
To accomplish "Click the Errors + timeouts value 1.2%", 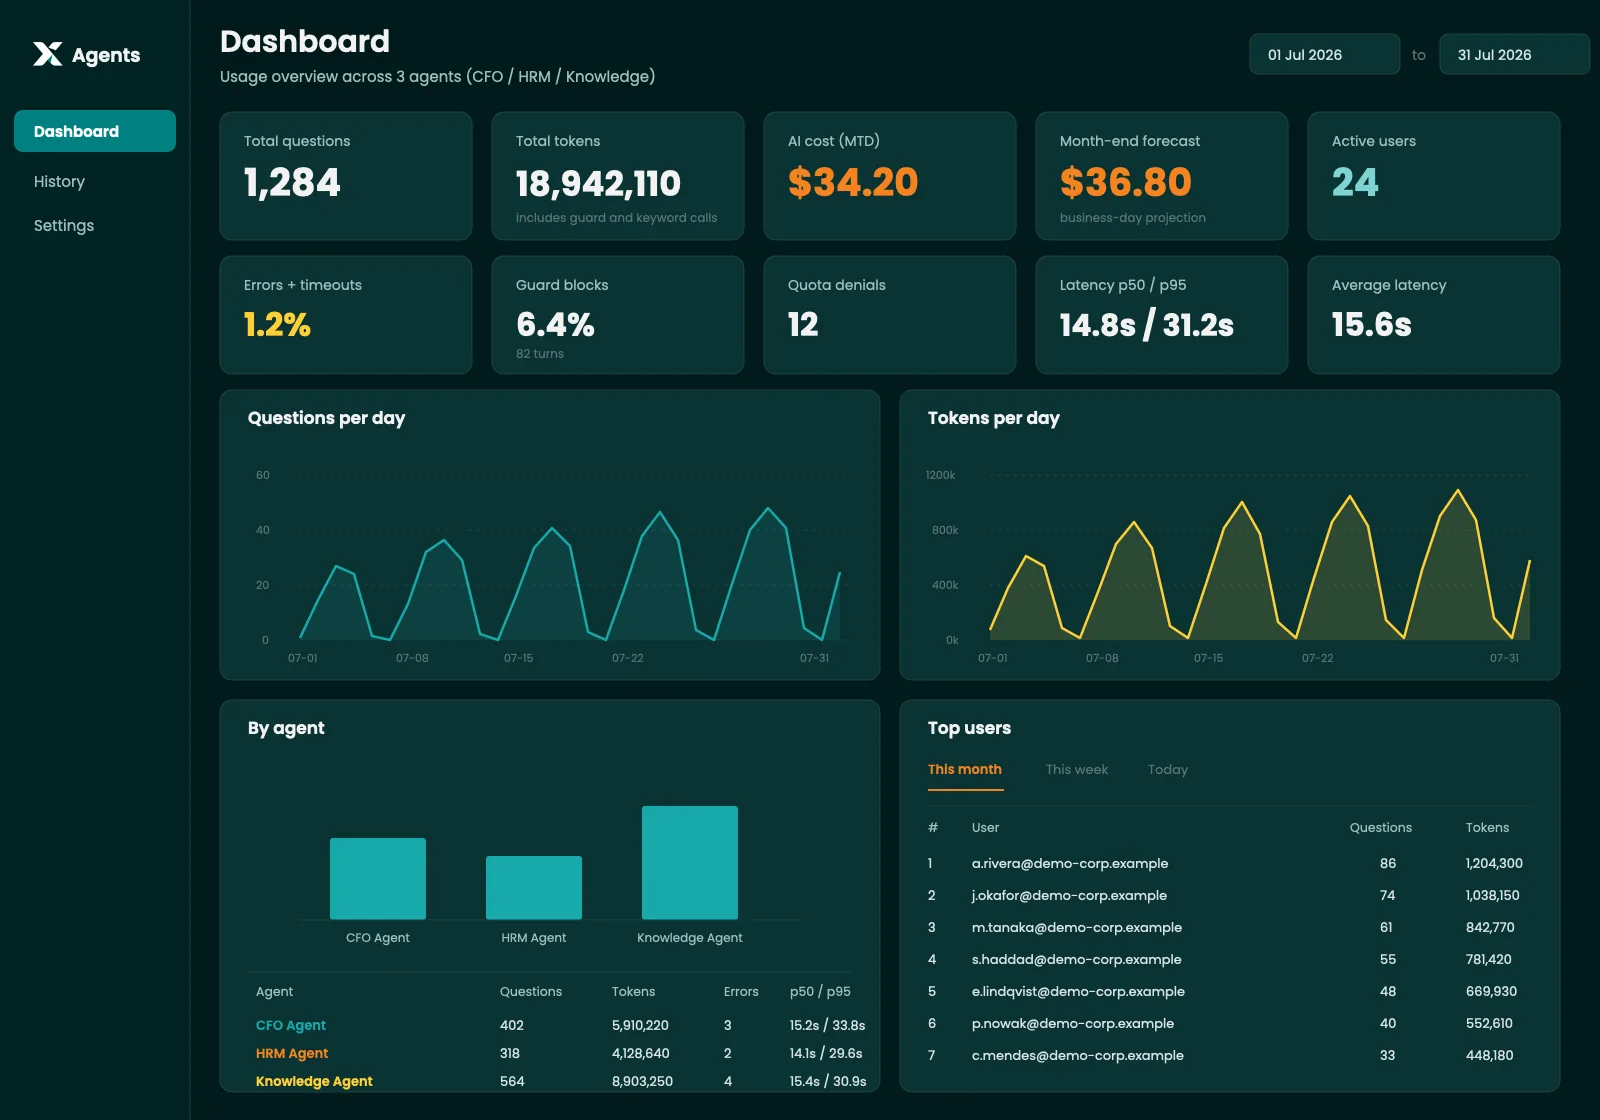I will 277,325.
